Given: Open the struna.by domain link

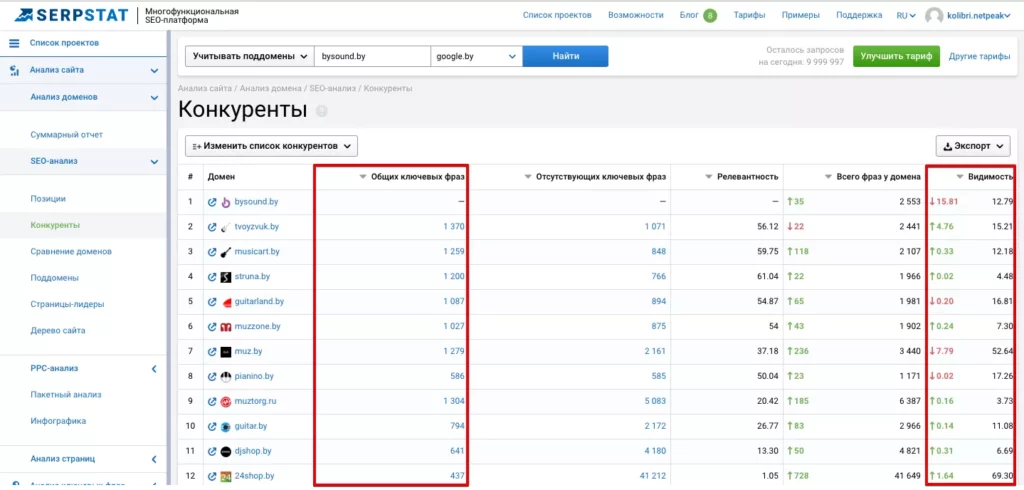Looking at the screenshot, I should point(251,277).
